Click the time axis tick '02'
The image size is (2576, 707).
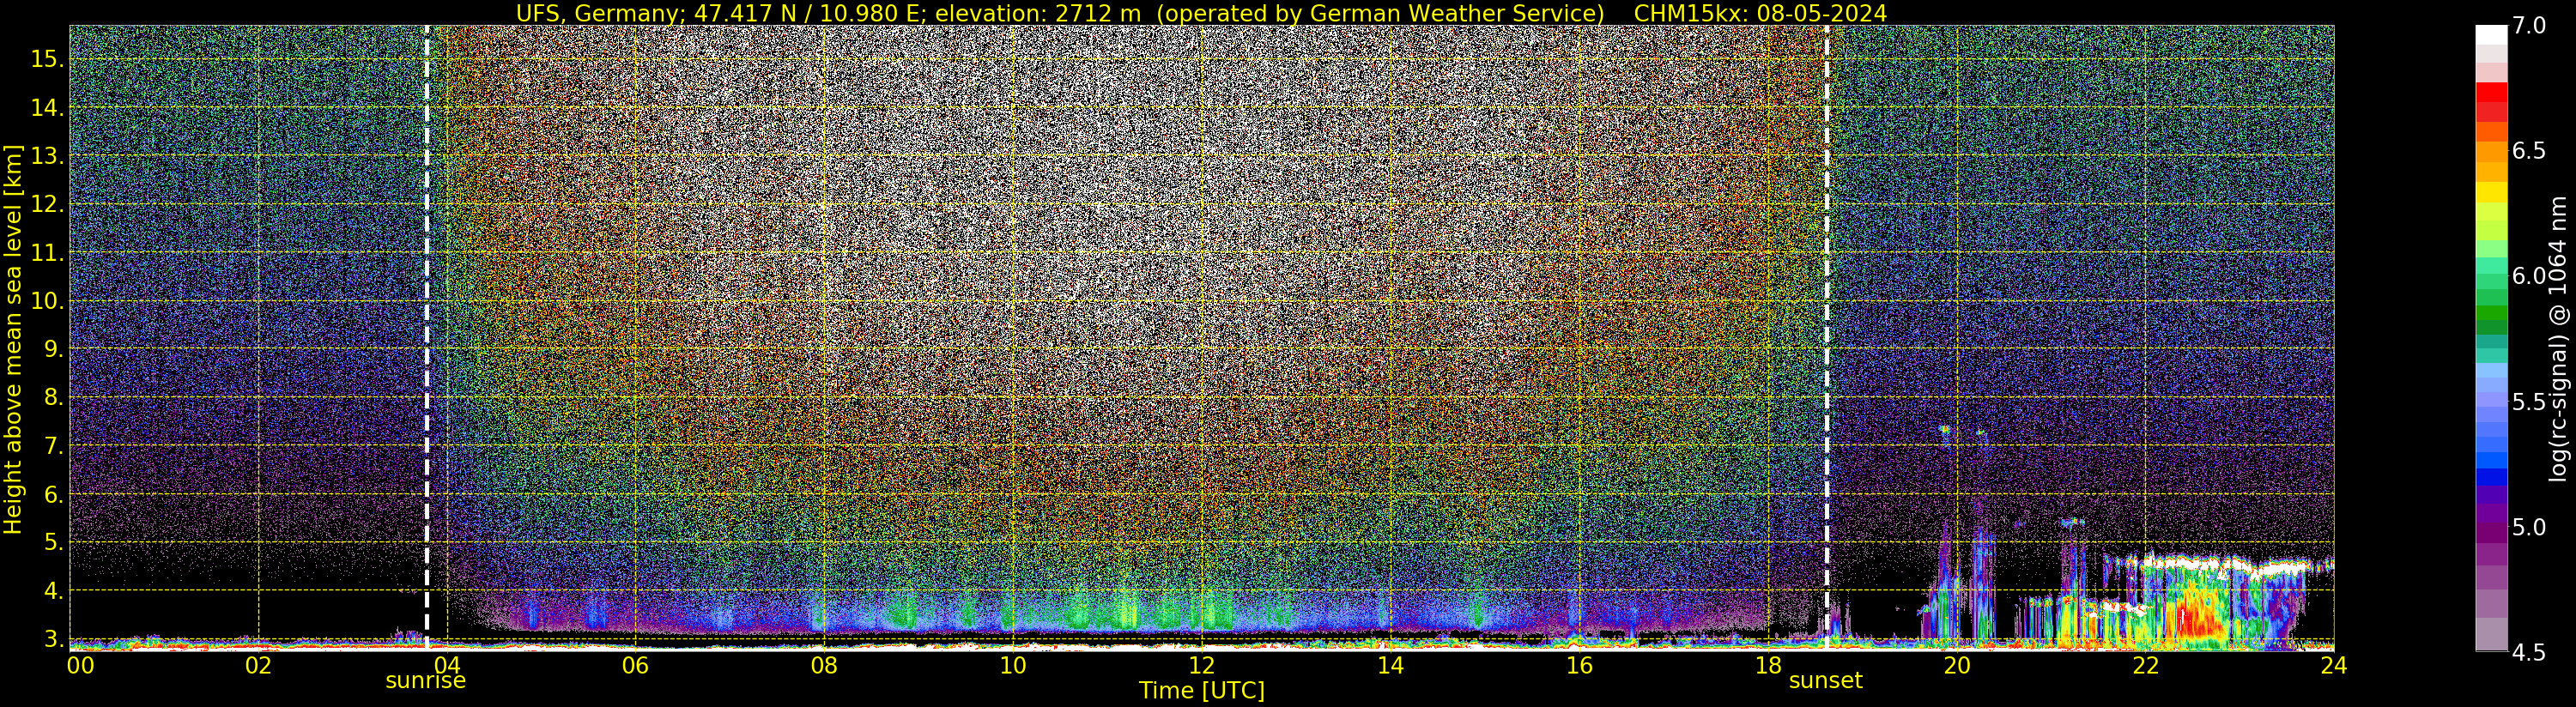click(258, 665)
